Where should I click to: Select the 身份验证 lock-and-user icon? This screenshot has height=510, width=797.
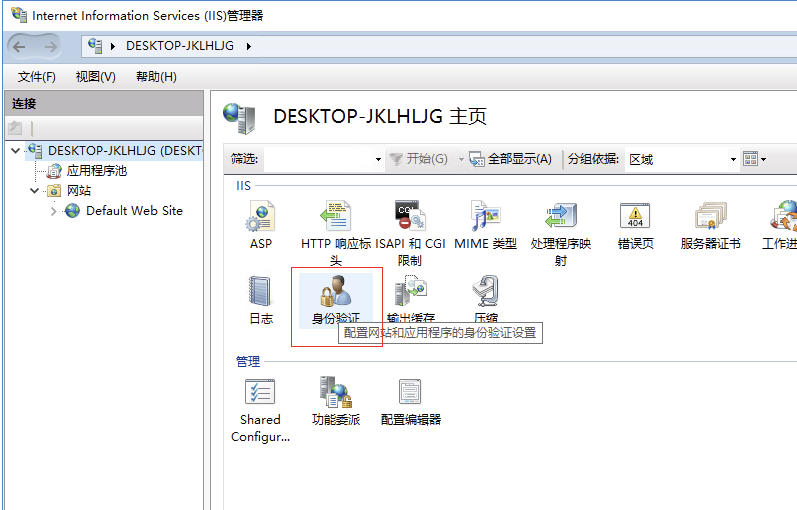tap(335, 291)
